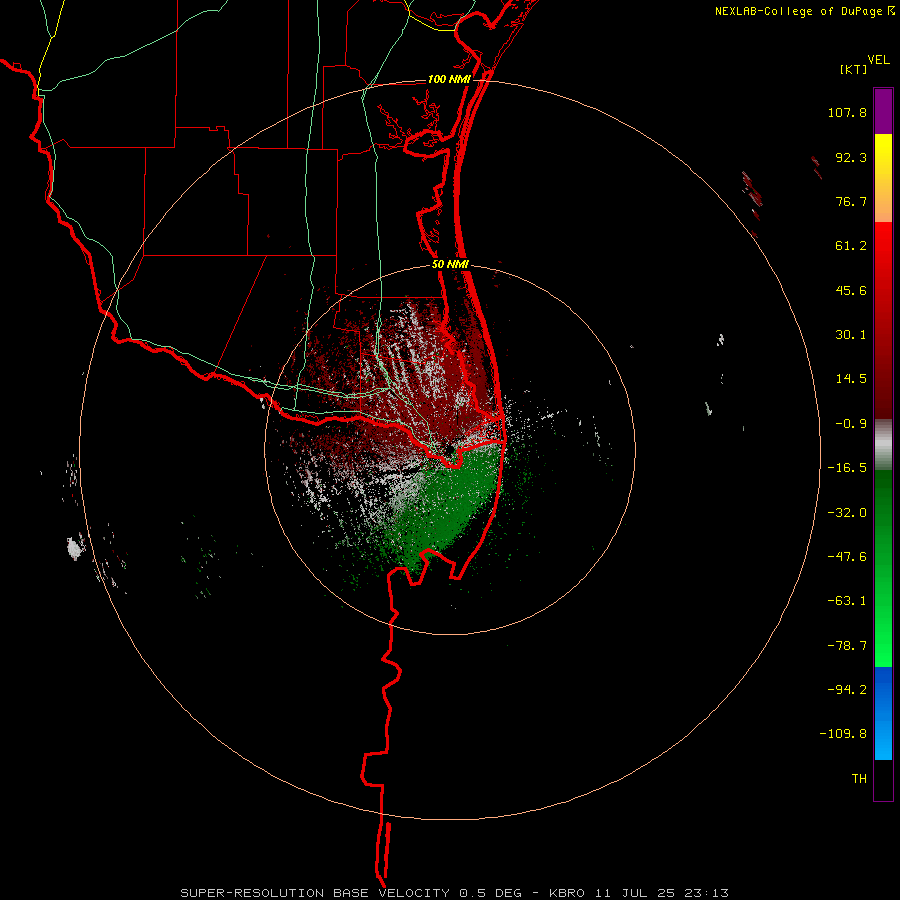Image resolution: width=900 pixels, height=900 pixels.
Task: Select the 92.3 value on velocity scale
Action: (x=851, y=157)
